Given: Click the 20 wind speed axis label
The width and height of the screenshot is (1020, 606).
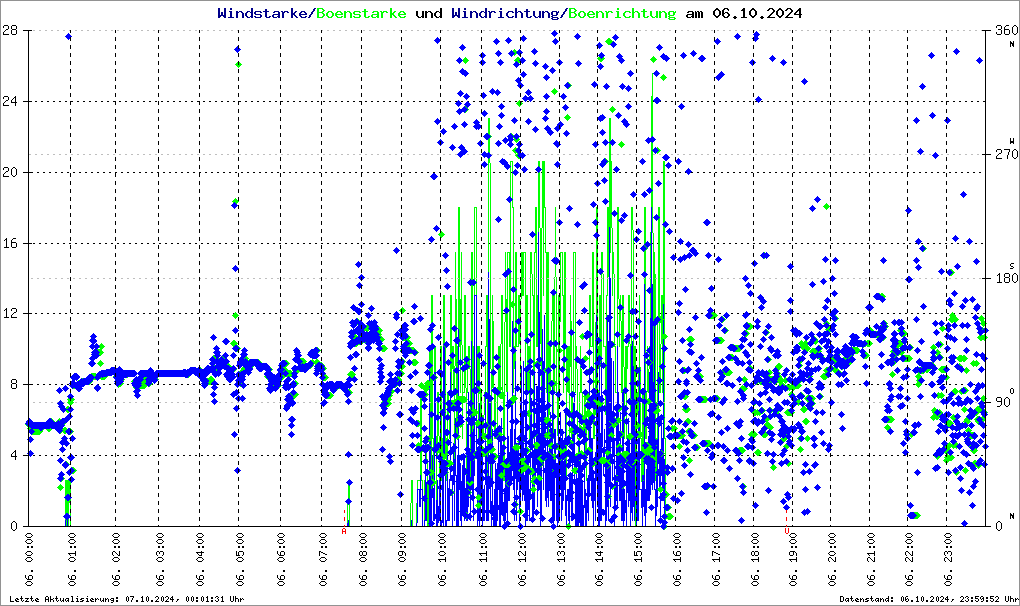Looking at the screenshot, I should point(10,172).
